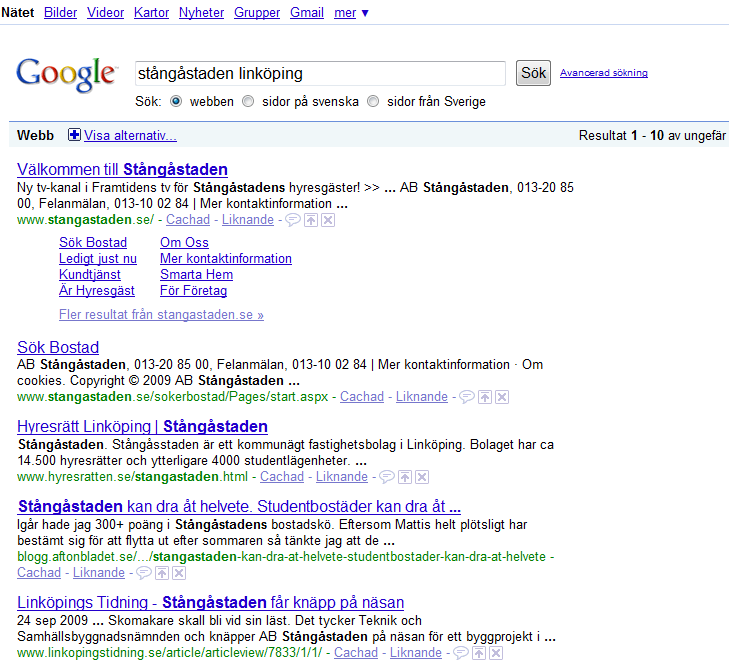Open 'Liknande' for sokerbostad result

[422, 397]
